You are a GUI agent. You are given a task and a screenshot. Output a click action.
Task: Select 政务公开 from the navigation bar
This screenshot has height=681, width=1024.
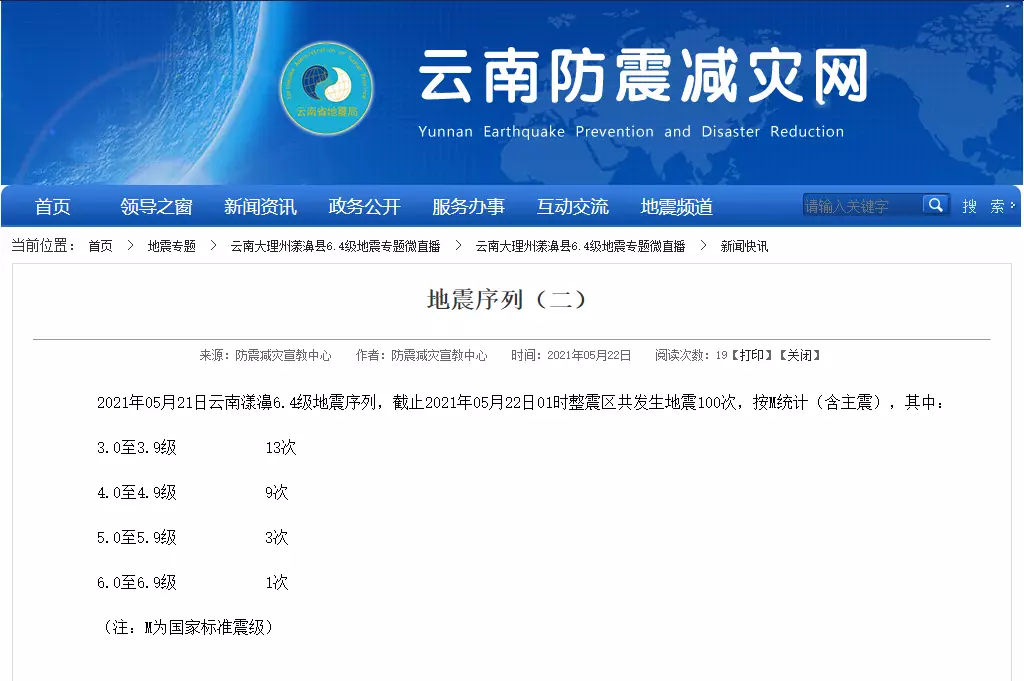point(364,207)
